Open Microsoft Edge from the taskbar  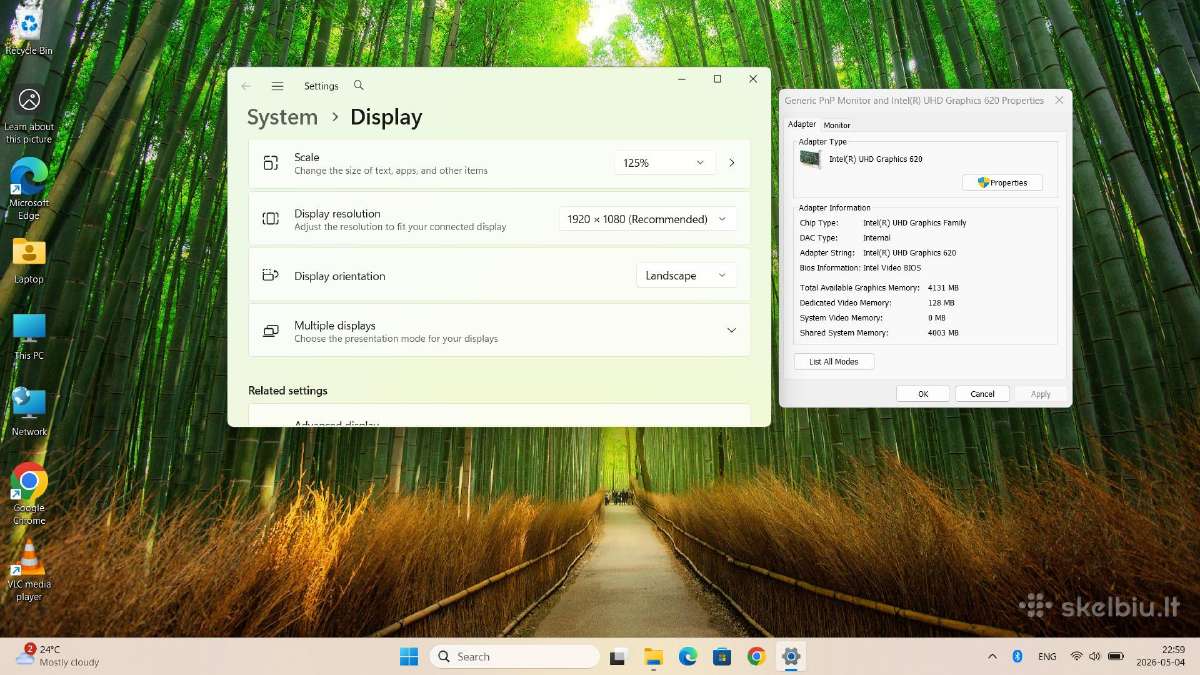688,656
